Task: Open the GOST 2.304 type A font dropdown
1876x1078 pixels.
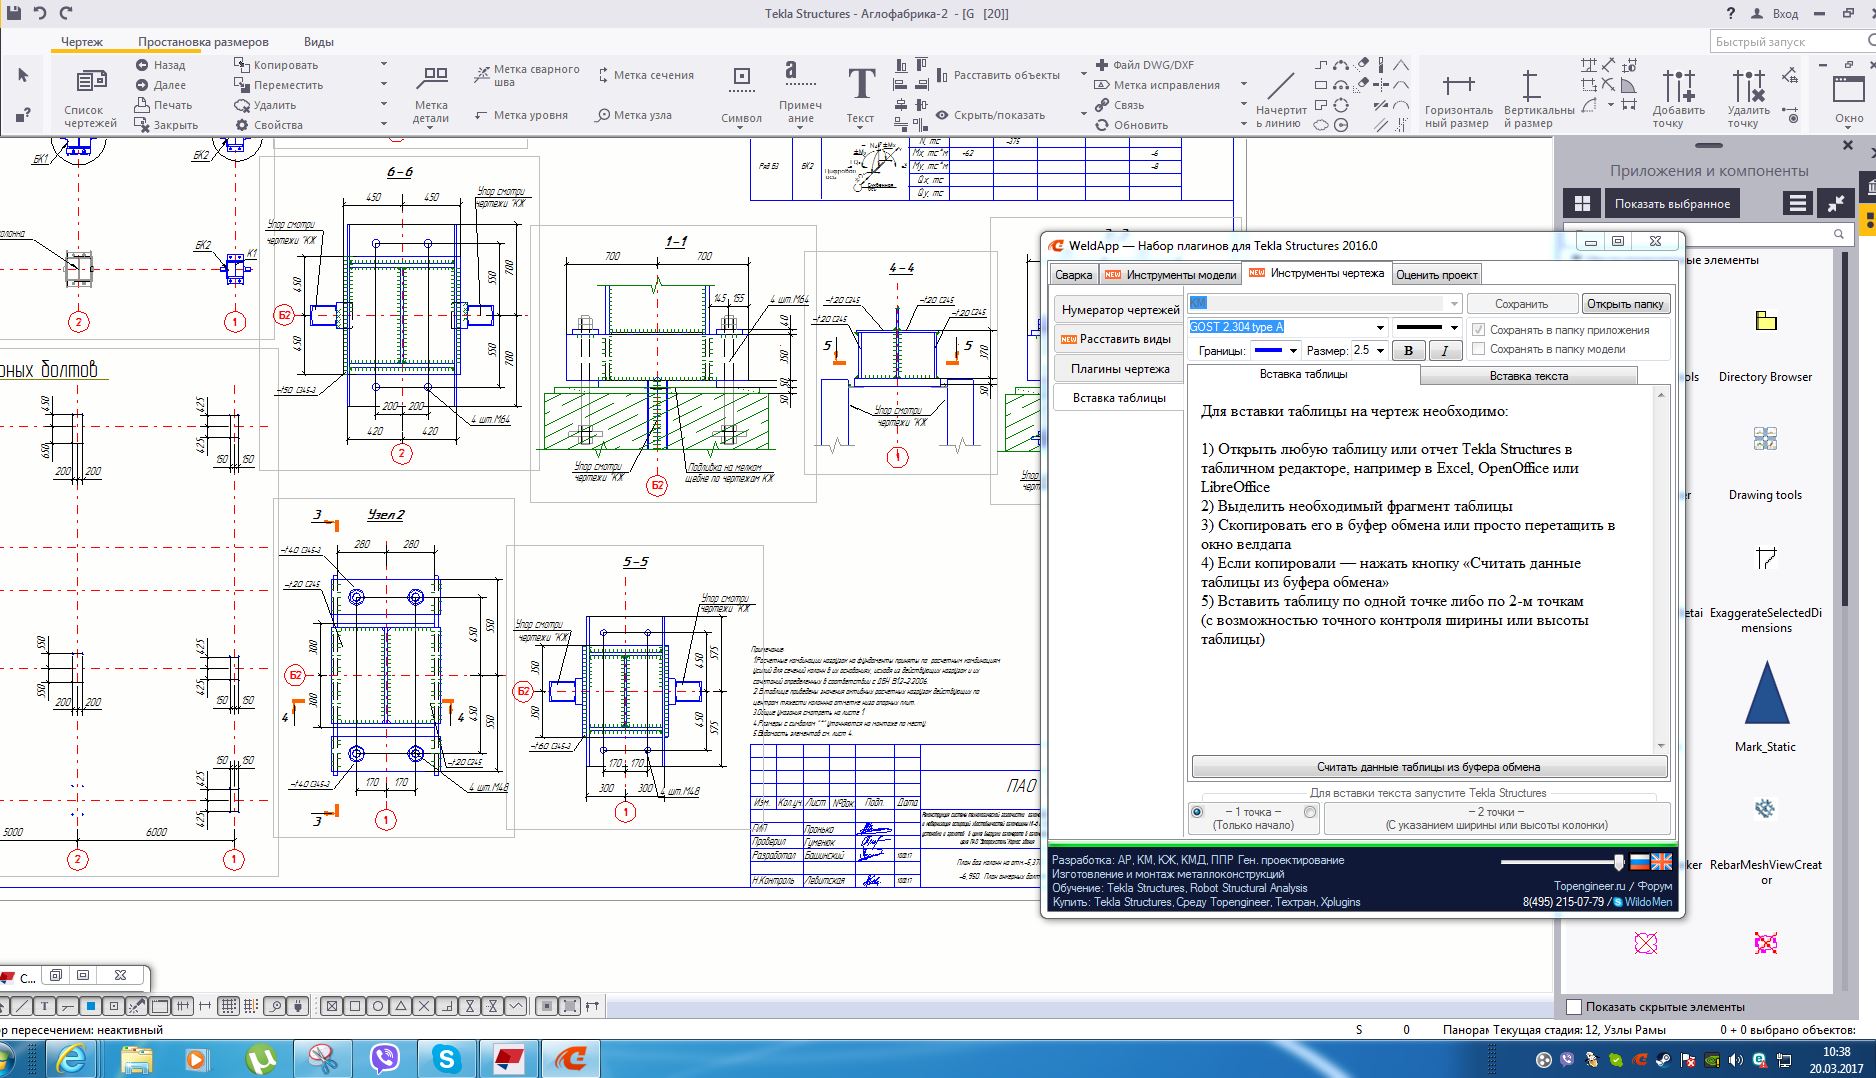Action: [1380, 327]
